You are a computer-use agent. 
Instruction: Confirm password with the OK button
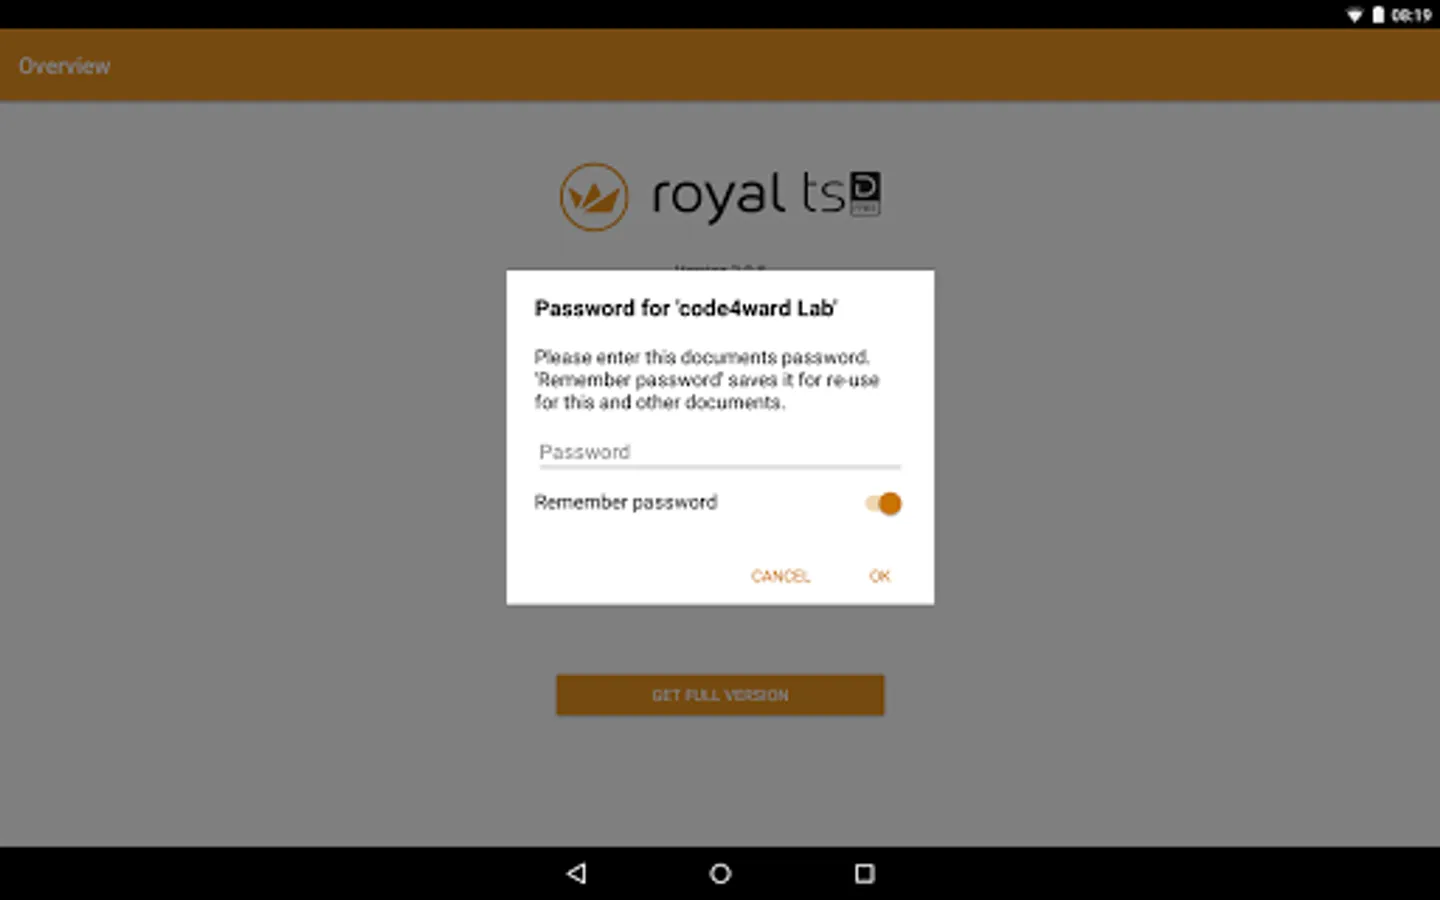[879, 576]
